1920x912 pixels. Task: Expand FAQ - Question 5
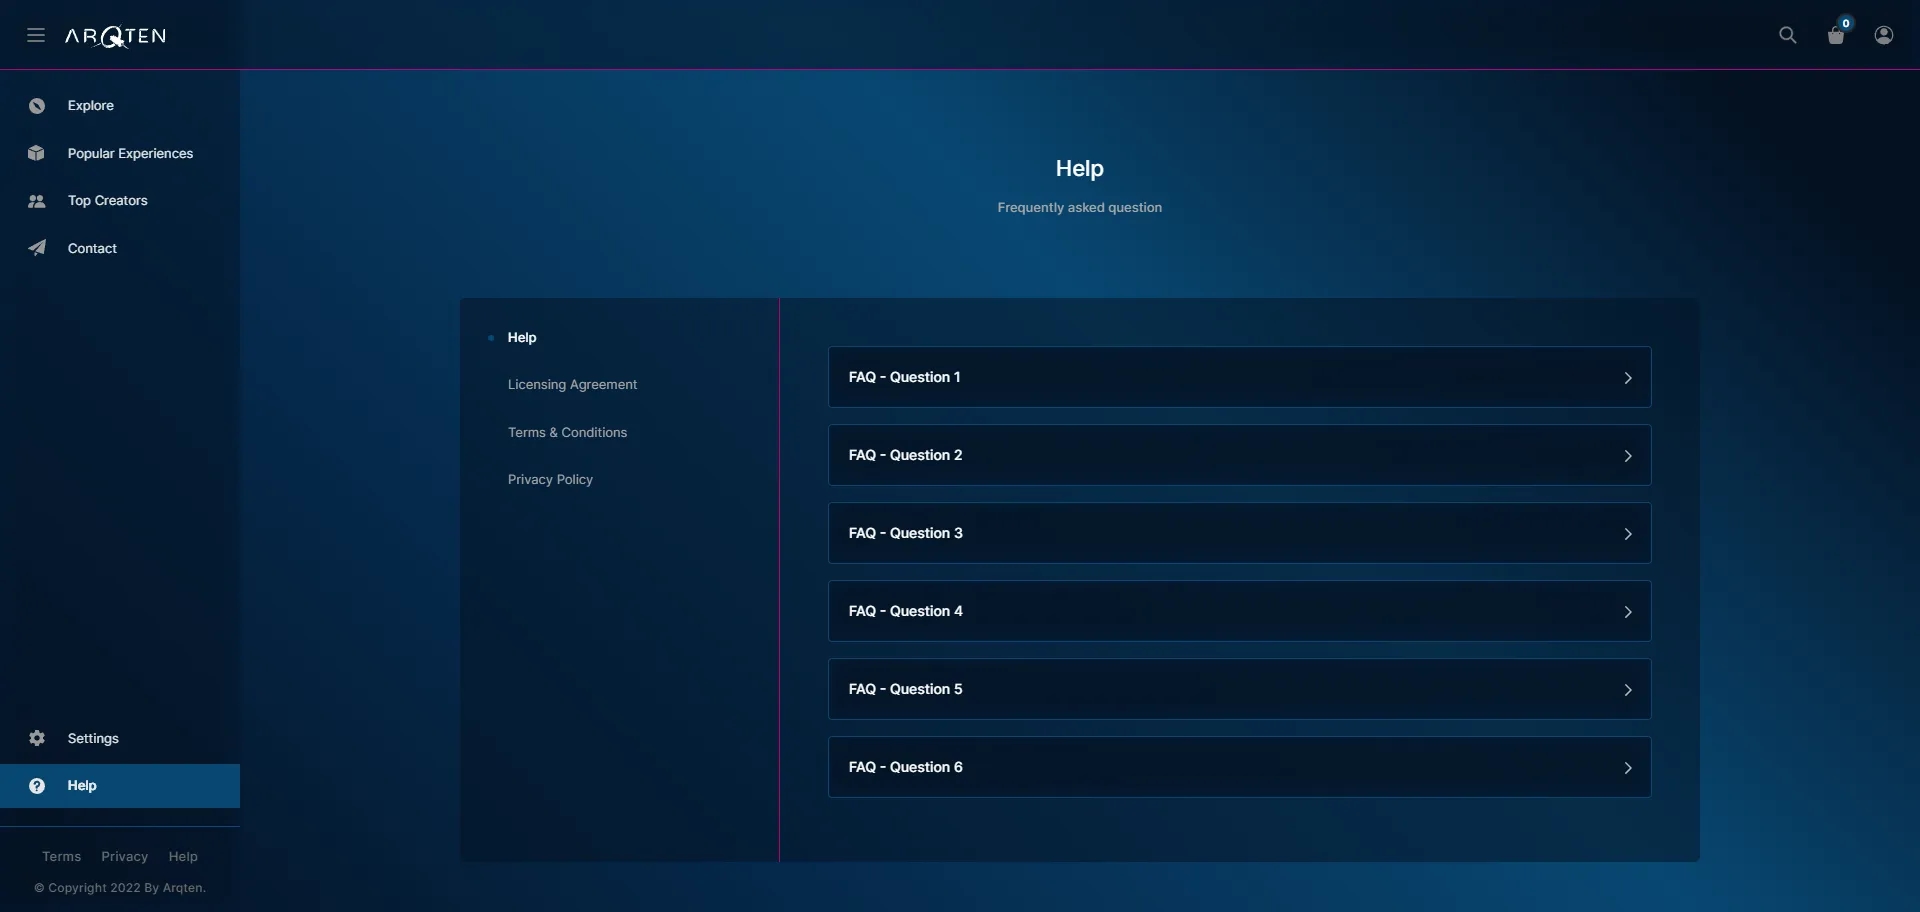pyautogui.click(x=1239, y=689)
